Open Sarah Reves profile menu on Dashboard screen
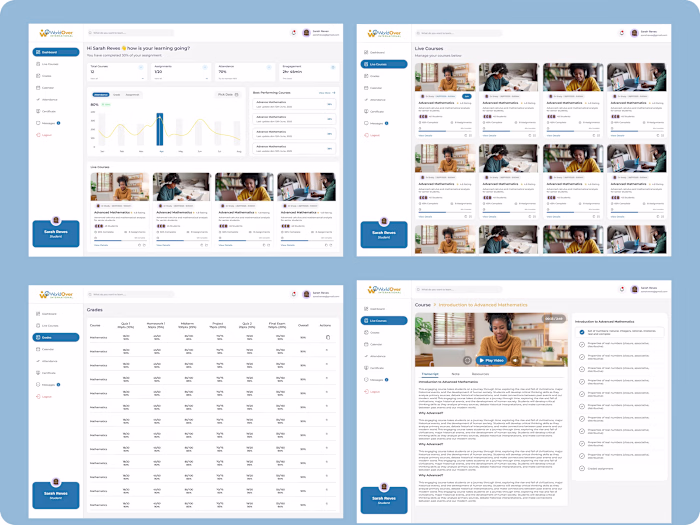700x525 pixels. tap(321, 33)
